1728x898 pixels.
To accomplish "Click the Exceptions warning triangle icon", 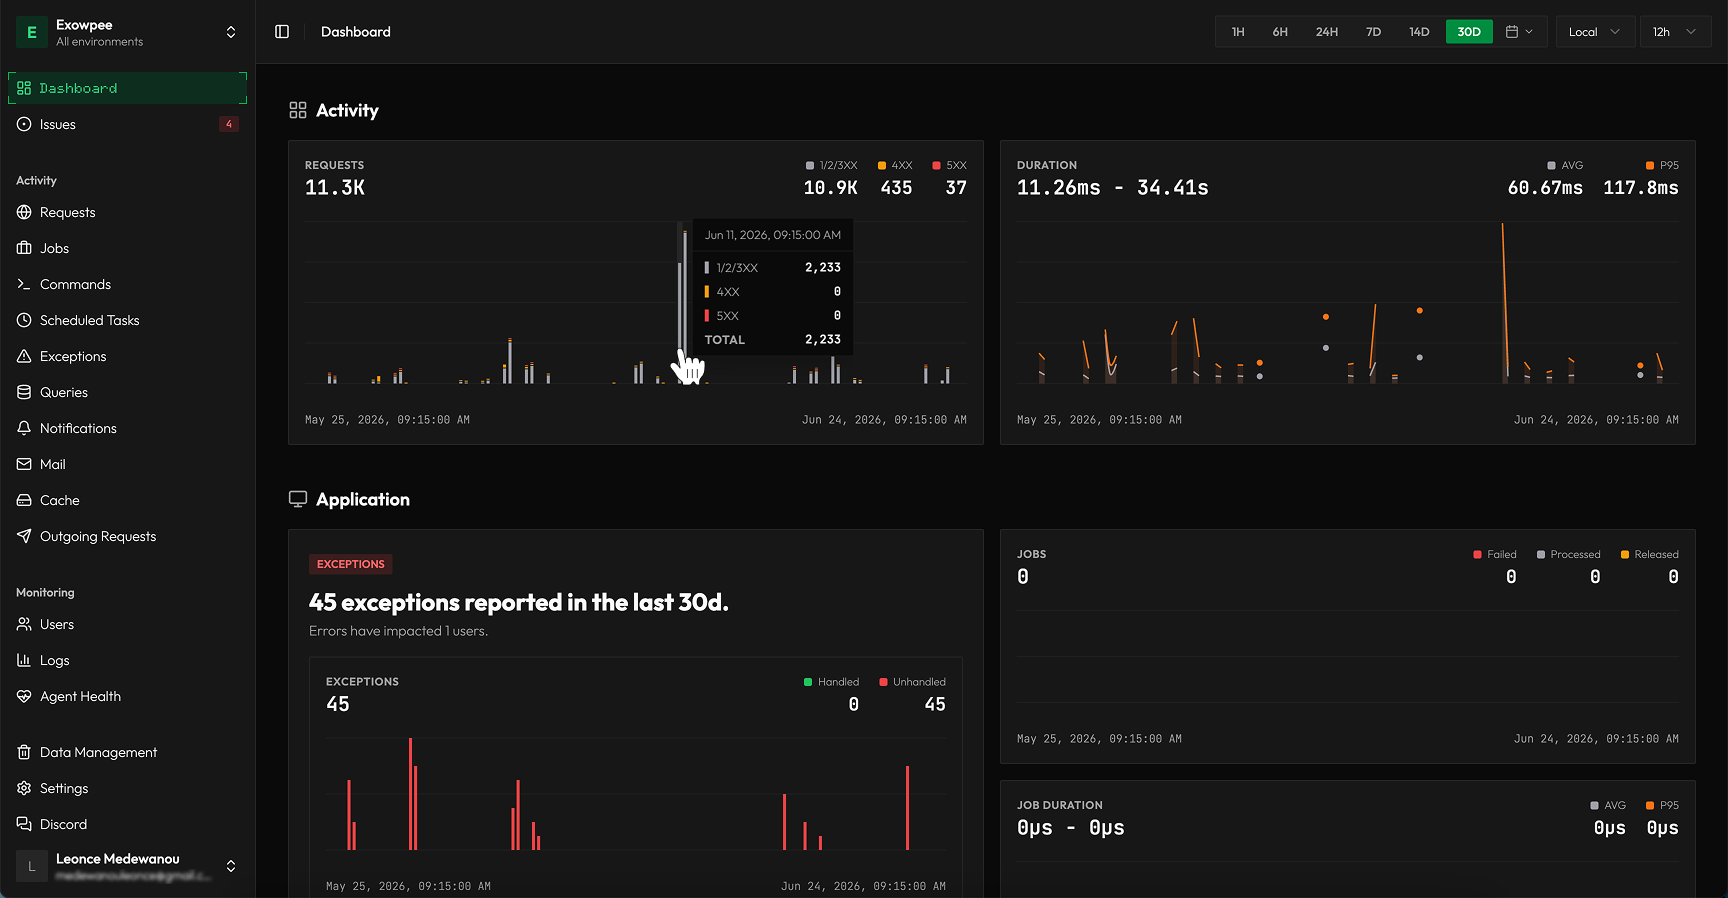I will pyautogui.click(x=24, y=356).
